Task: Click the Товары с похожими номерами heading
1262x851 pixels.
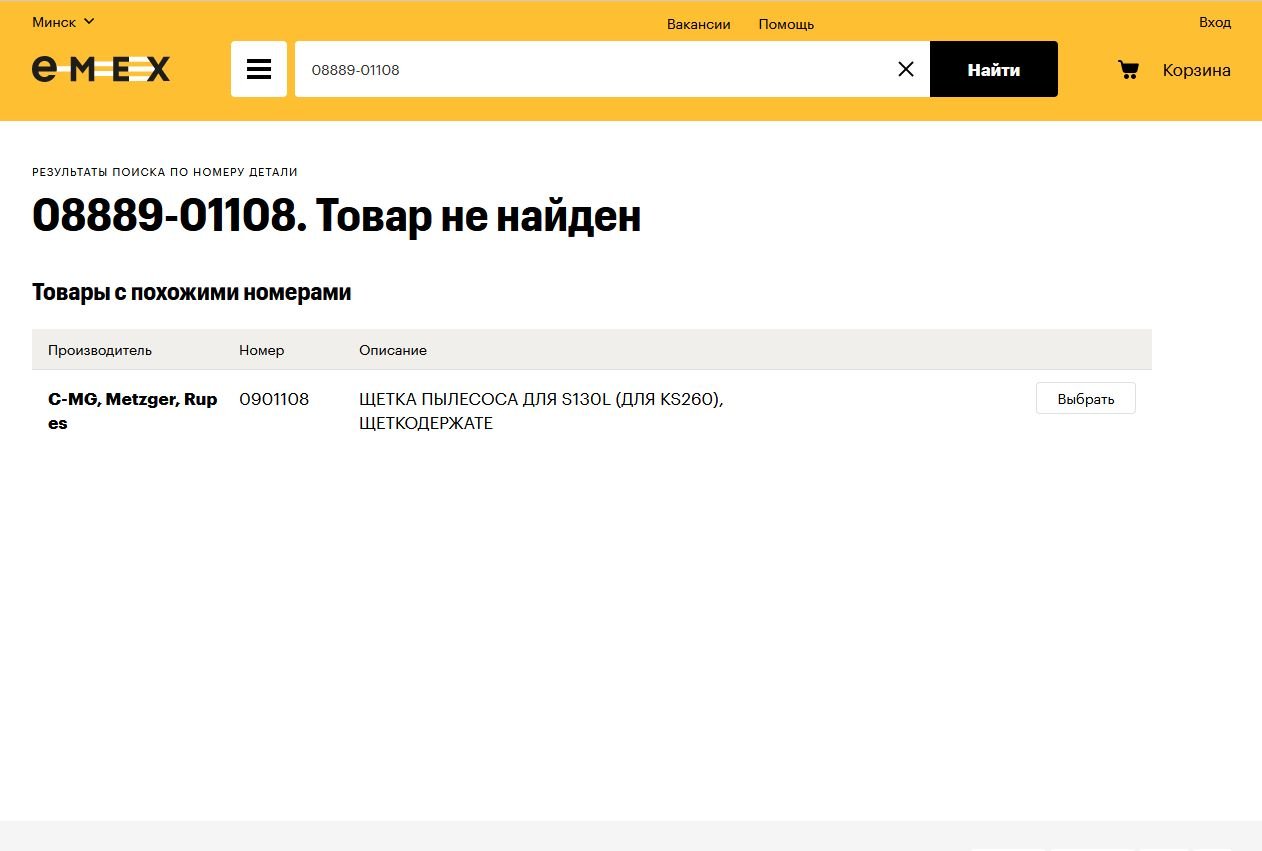Action: (192, 292)
